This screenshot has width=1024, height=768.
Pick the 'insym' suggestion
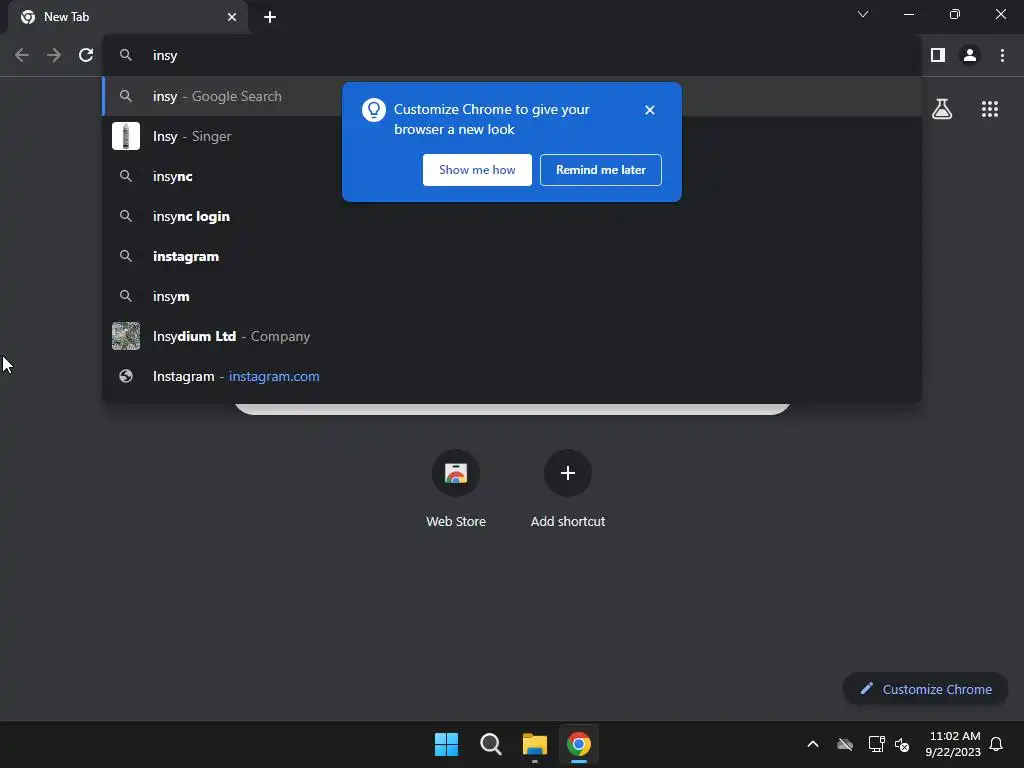pyautogui.click(x=512, y=296)
